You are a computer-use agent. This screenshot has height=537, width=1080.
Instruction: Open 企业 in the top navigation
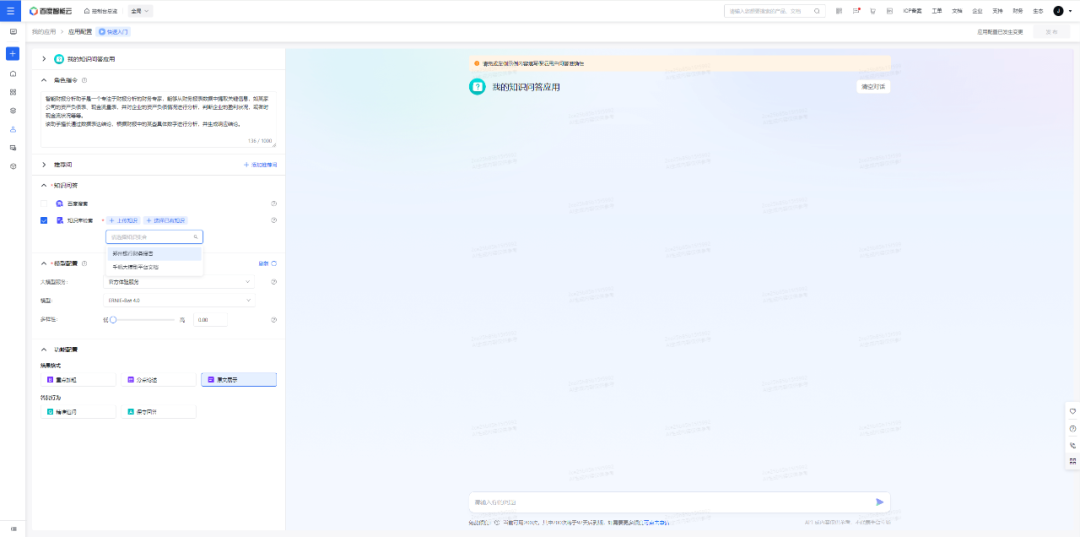[977, 11]
